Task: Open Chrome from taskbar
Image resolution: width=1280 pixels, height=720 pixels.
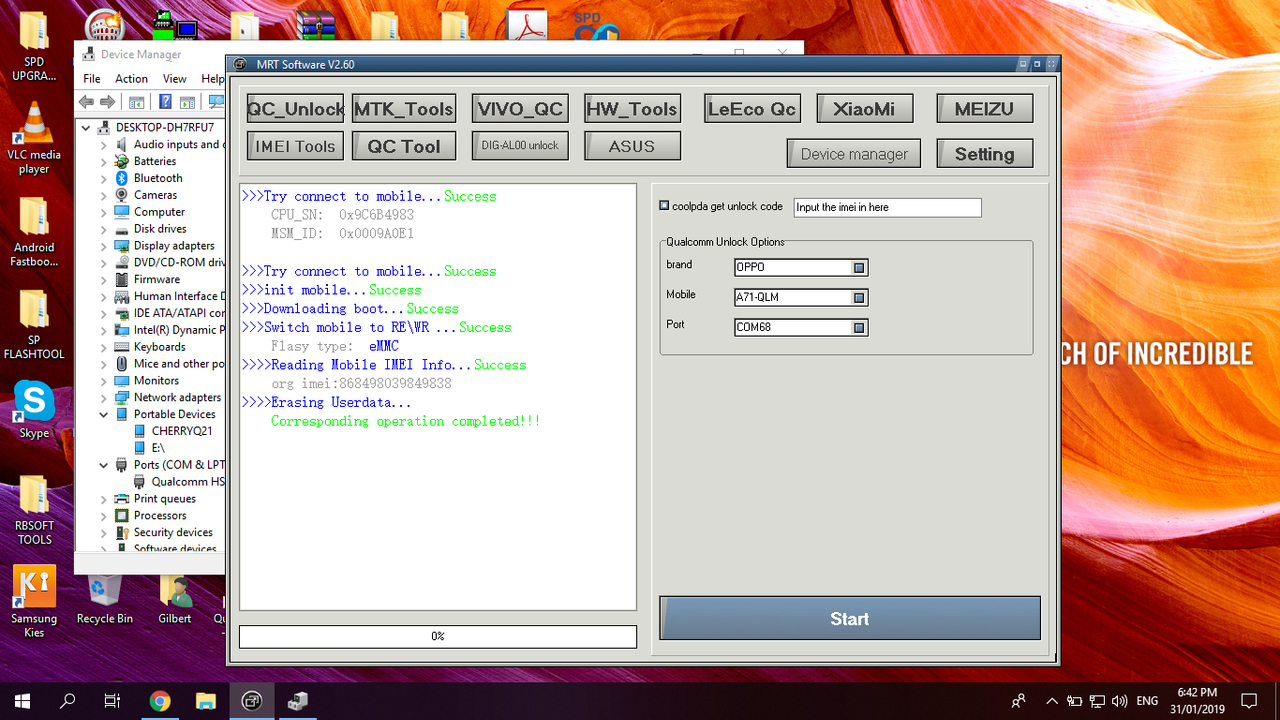Action: pyautogui.click(x=160, y=701)
